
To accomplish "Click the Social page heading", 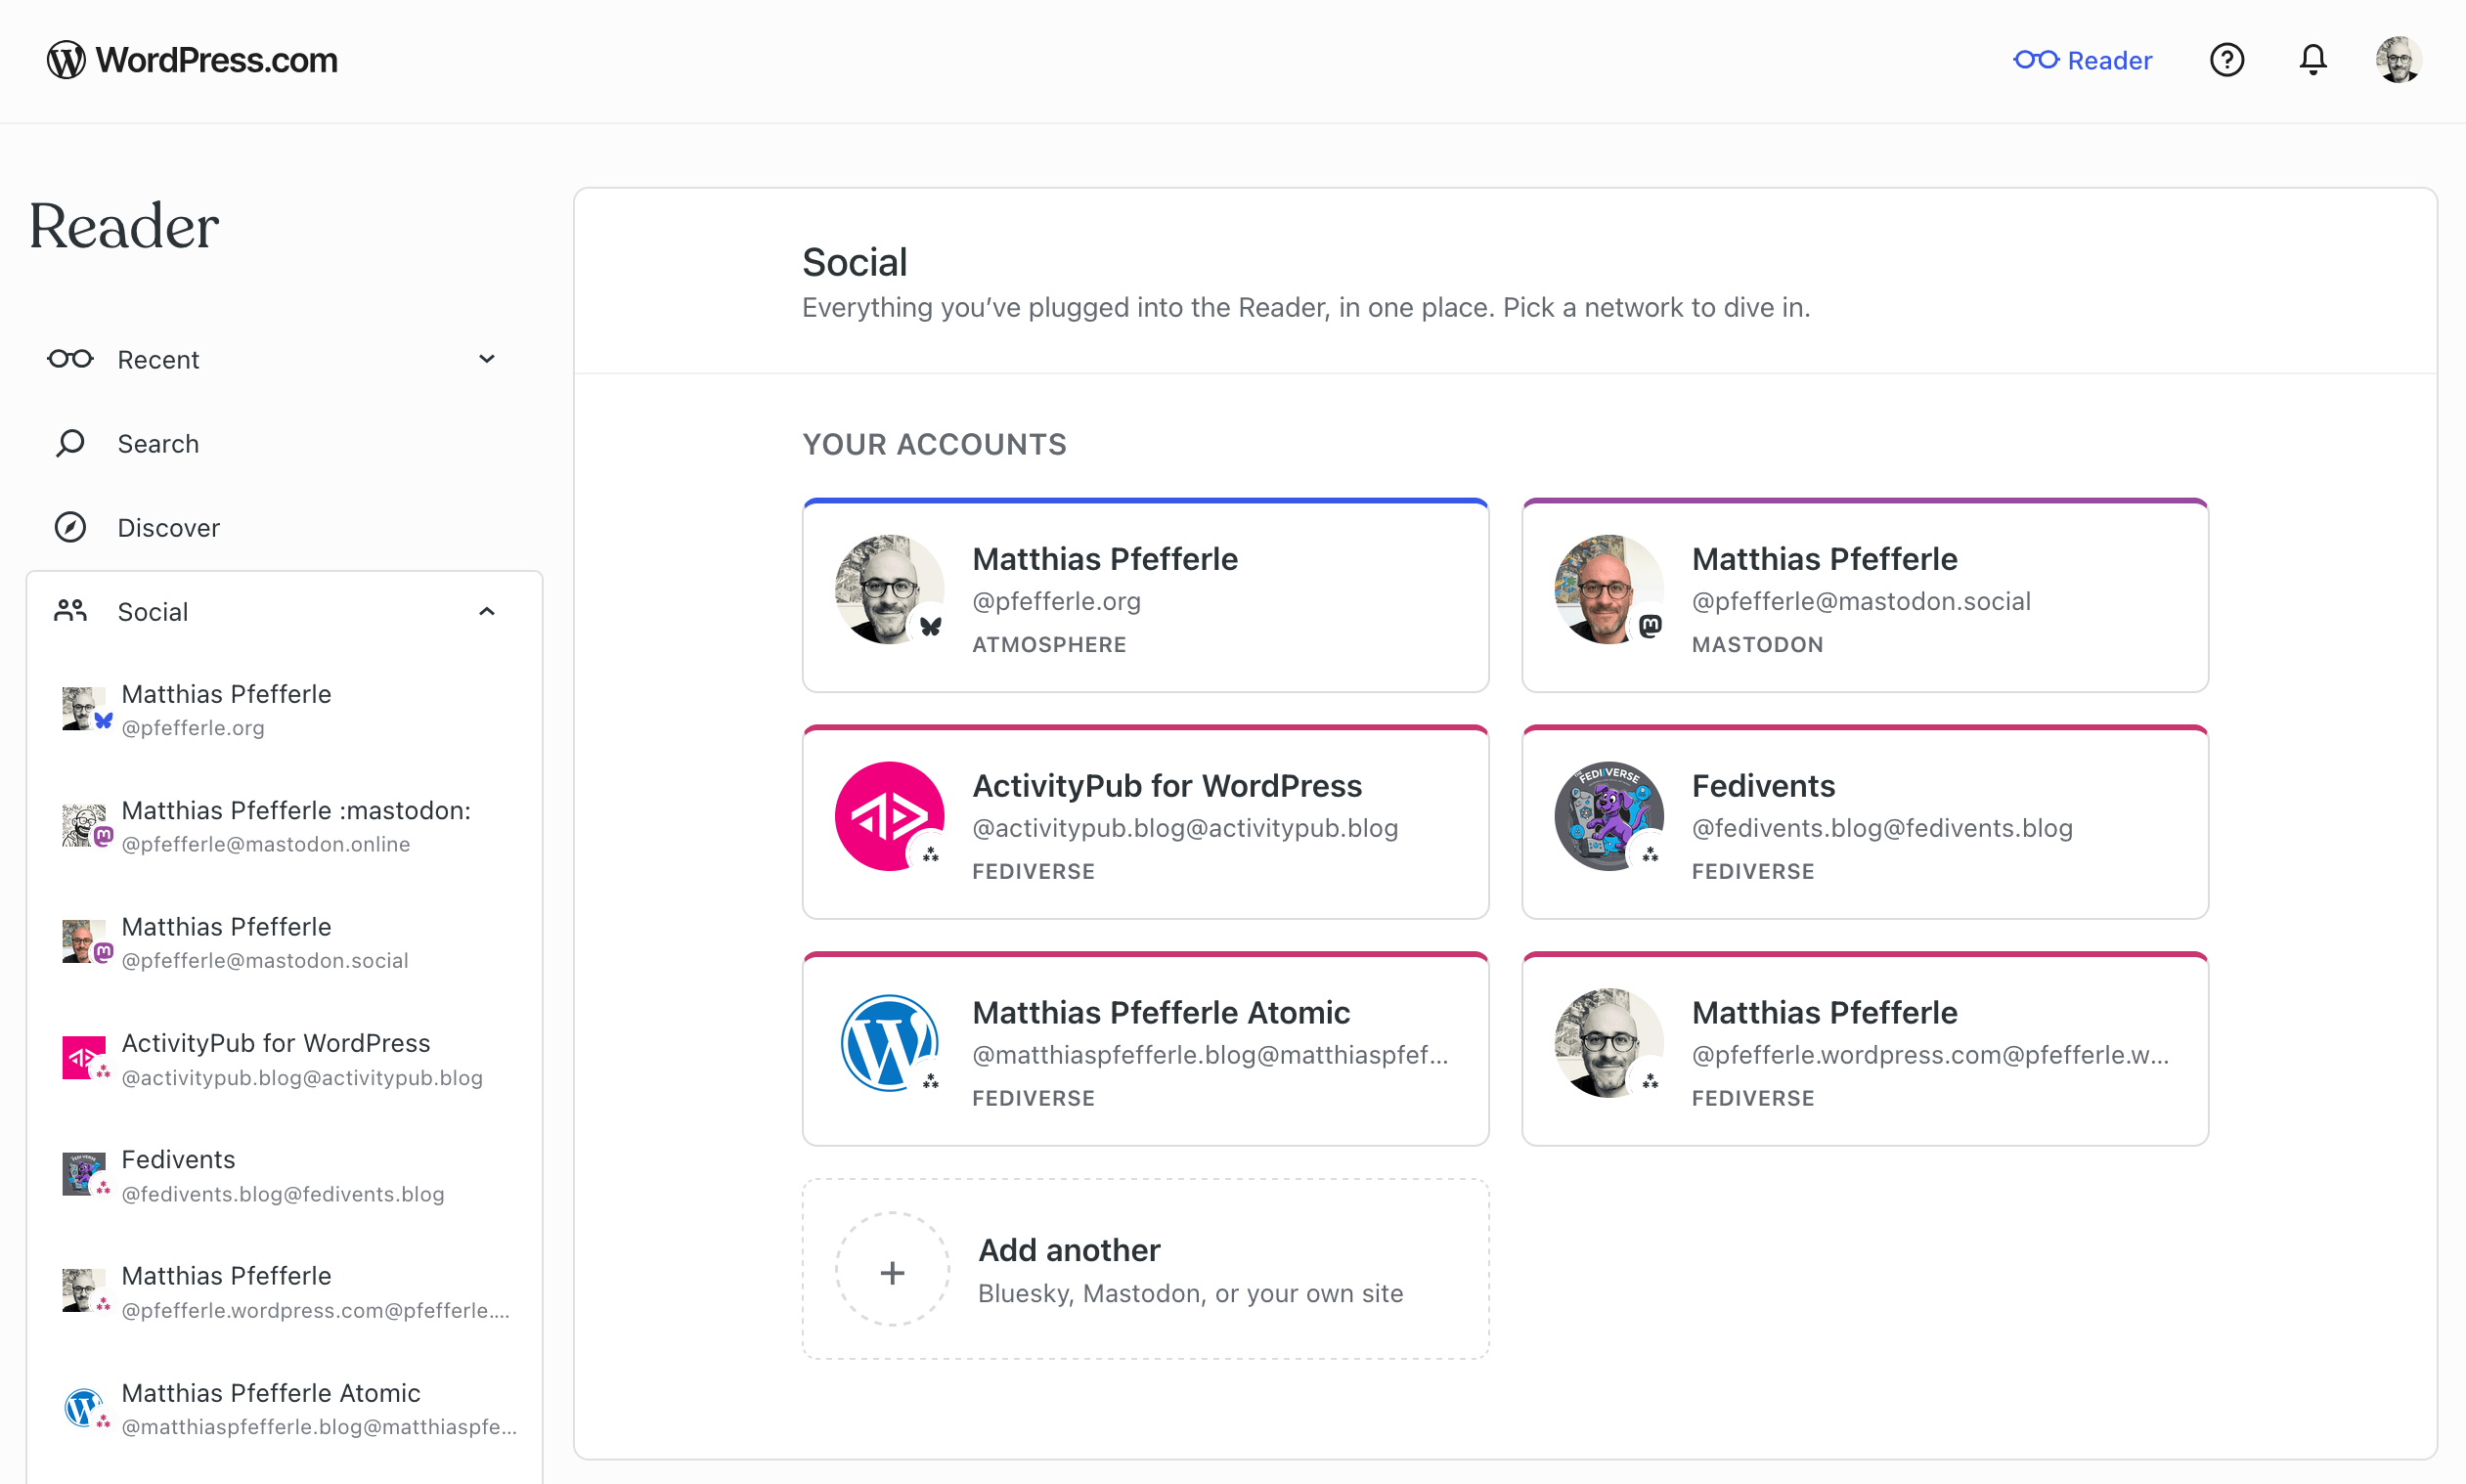I will pos(854,262).
